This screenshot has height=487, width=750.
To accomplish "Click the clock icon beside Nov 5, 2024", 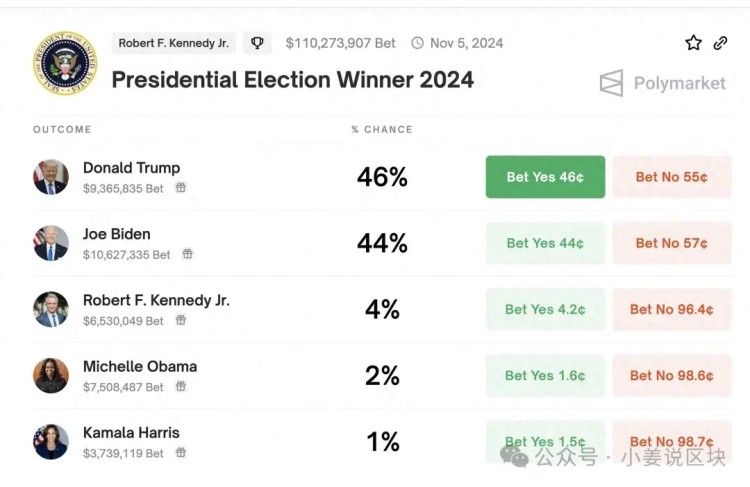I will (418, 43).
